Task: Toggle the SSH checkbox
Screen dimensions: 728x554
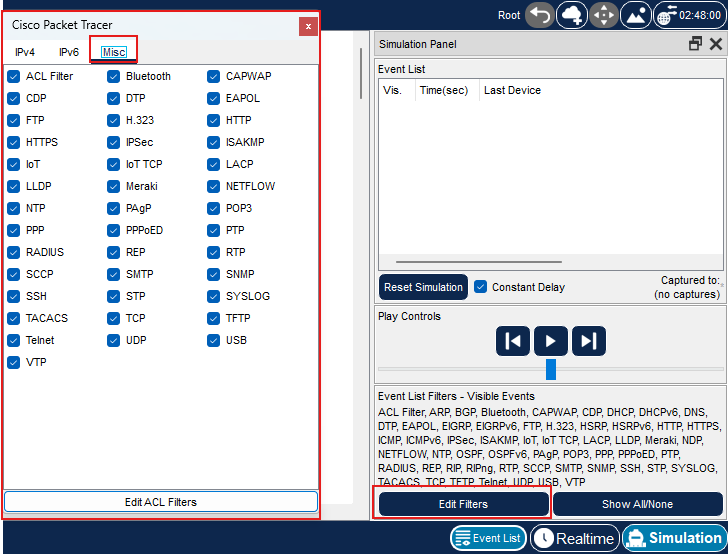Action: (13, 296)
